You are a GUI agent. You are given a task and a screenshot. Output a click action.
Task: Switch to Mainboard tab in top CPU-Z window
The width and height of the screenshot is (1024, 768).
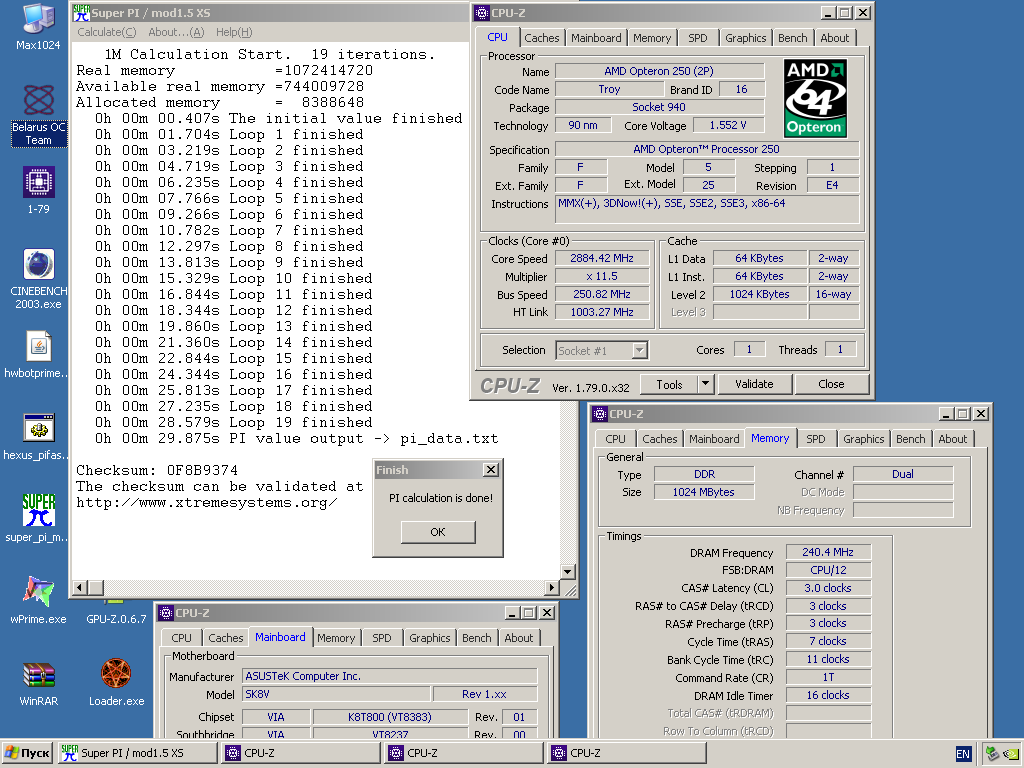596,38
